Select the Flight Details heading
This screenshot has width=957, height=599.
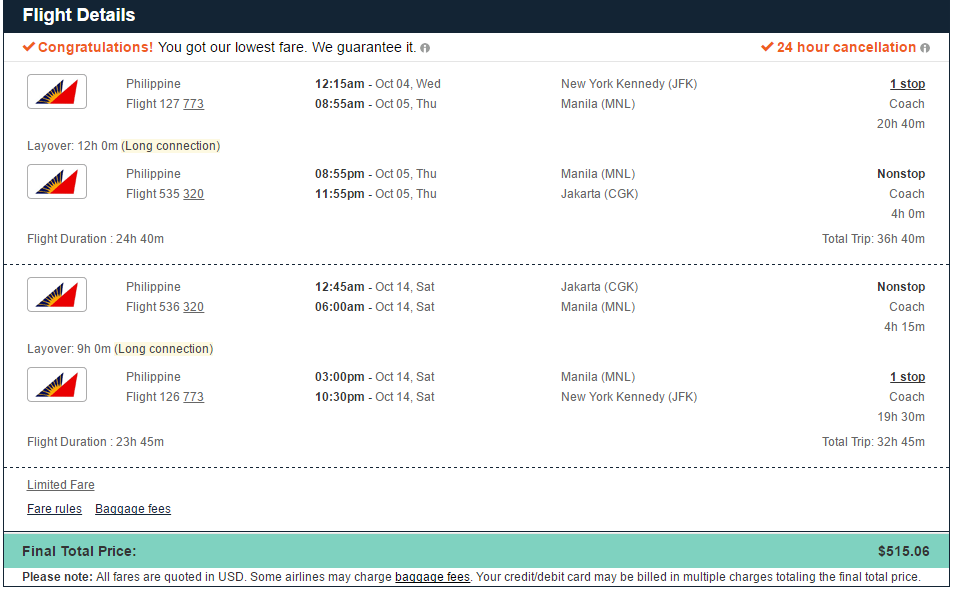tap(79, 15)
